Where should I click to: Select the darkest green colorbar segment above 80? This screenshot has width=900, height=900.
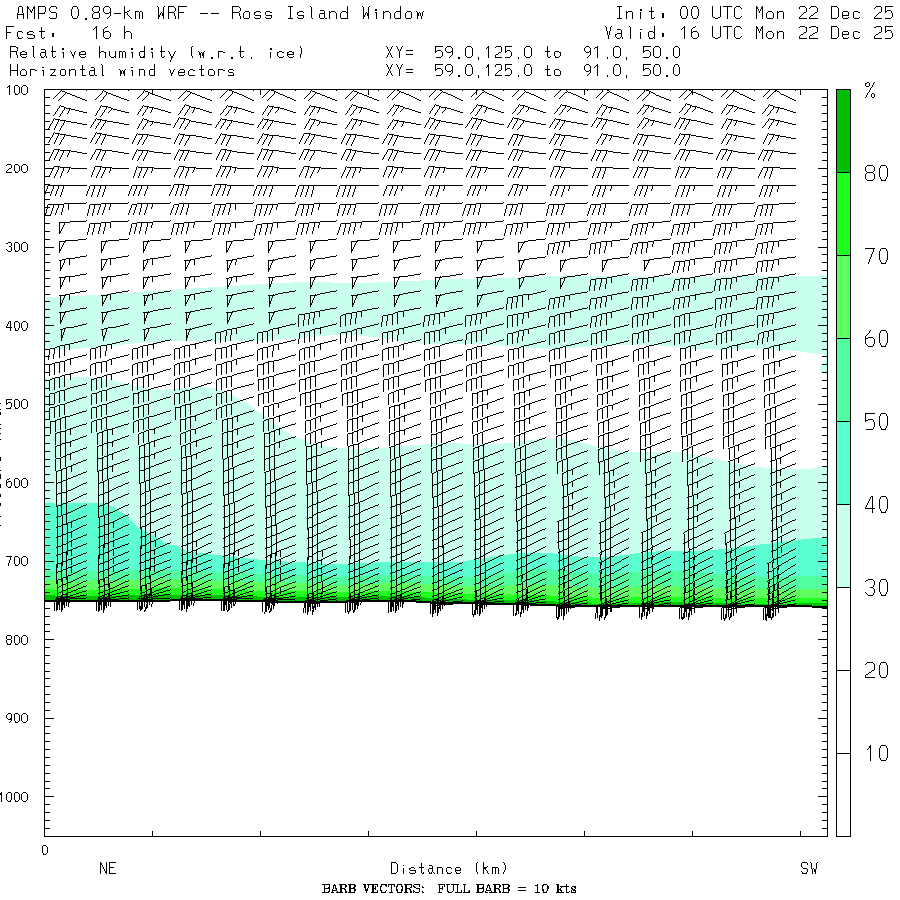[x=843, y=131]
